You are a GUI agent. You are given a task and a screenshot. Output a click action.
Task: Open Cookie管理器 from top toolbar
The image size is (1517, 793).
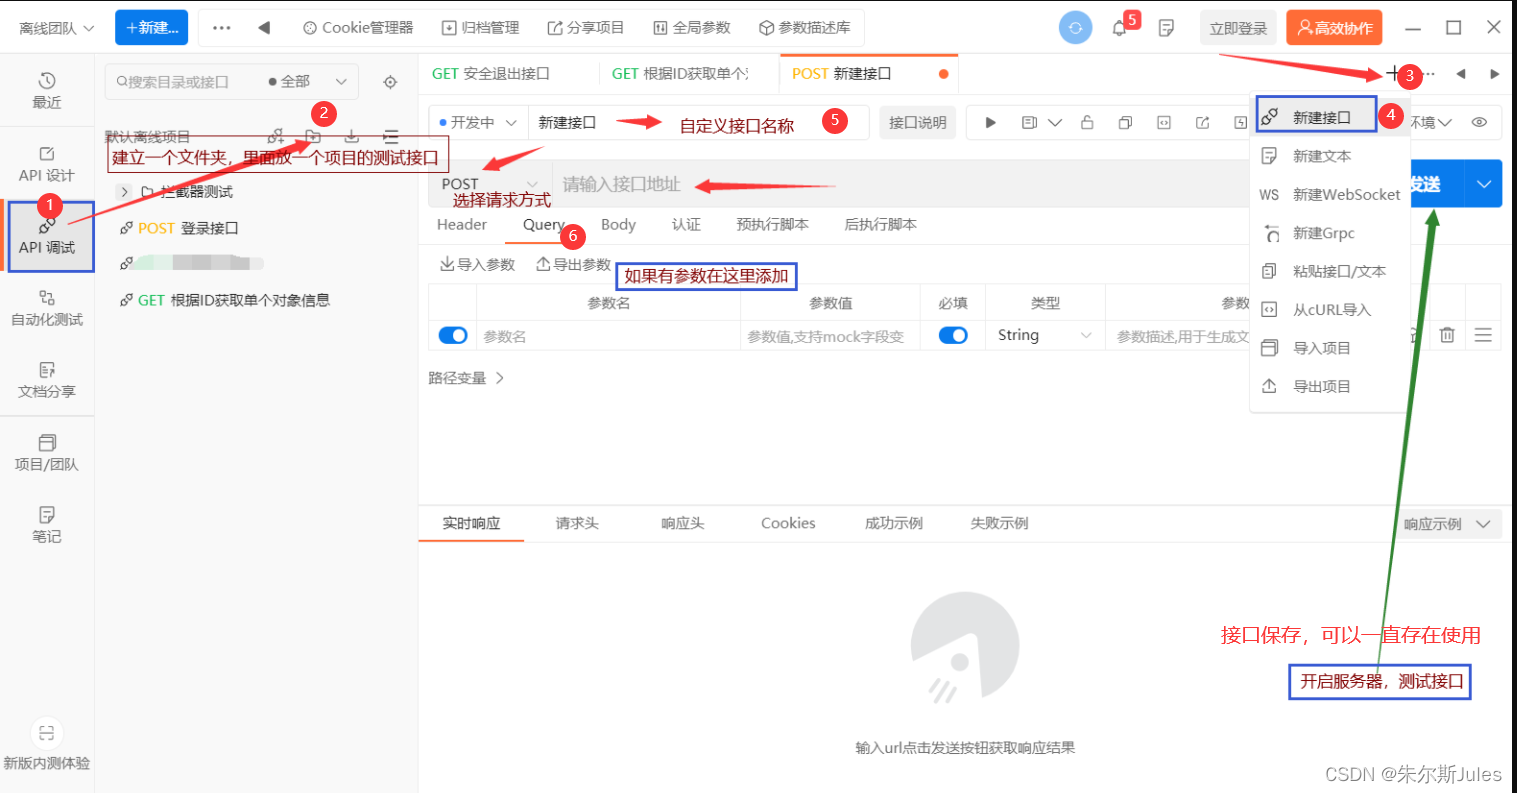coord(358,28)
